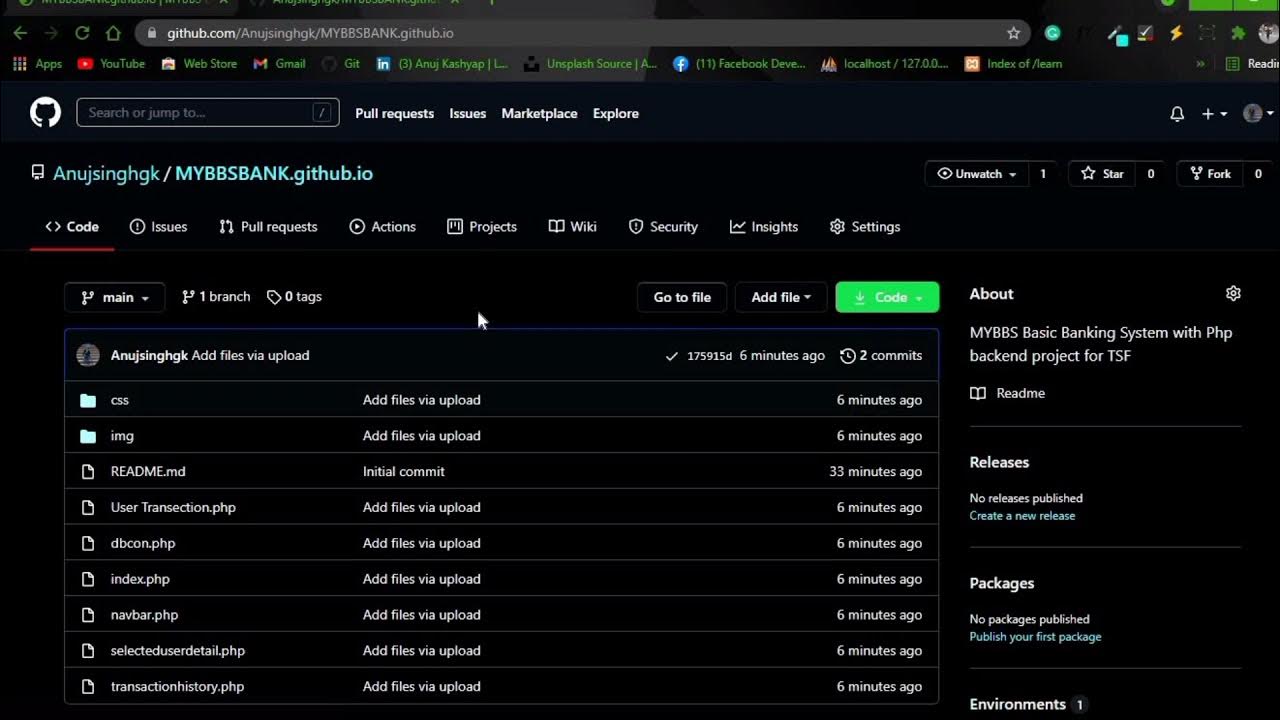Open the Add file dropdown
Image resolution: width=1280 pixels, height=720 pixels.
pyautogui.click(x=781, y=297)
